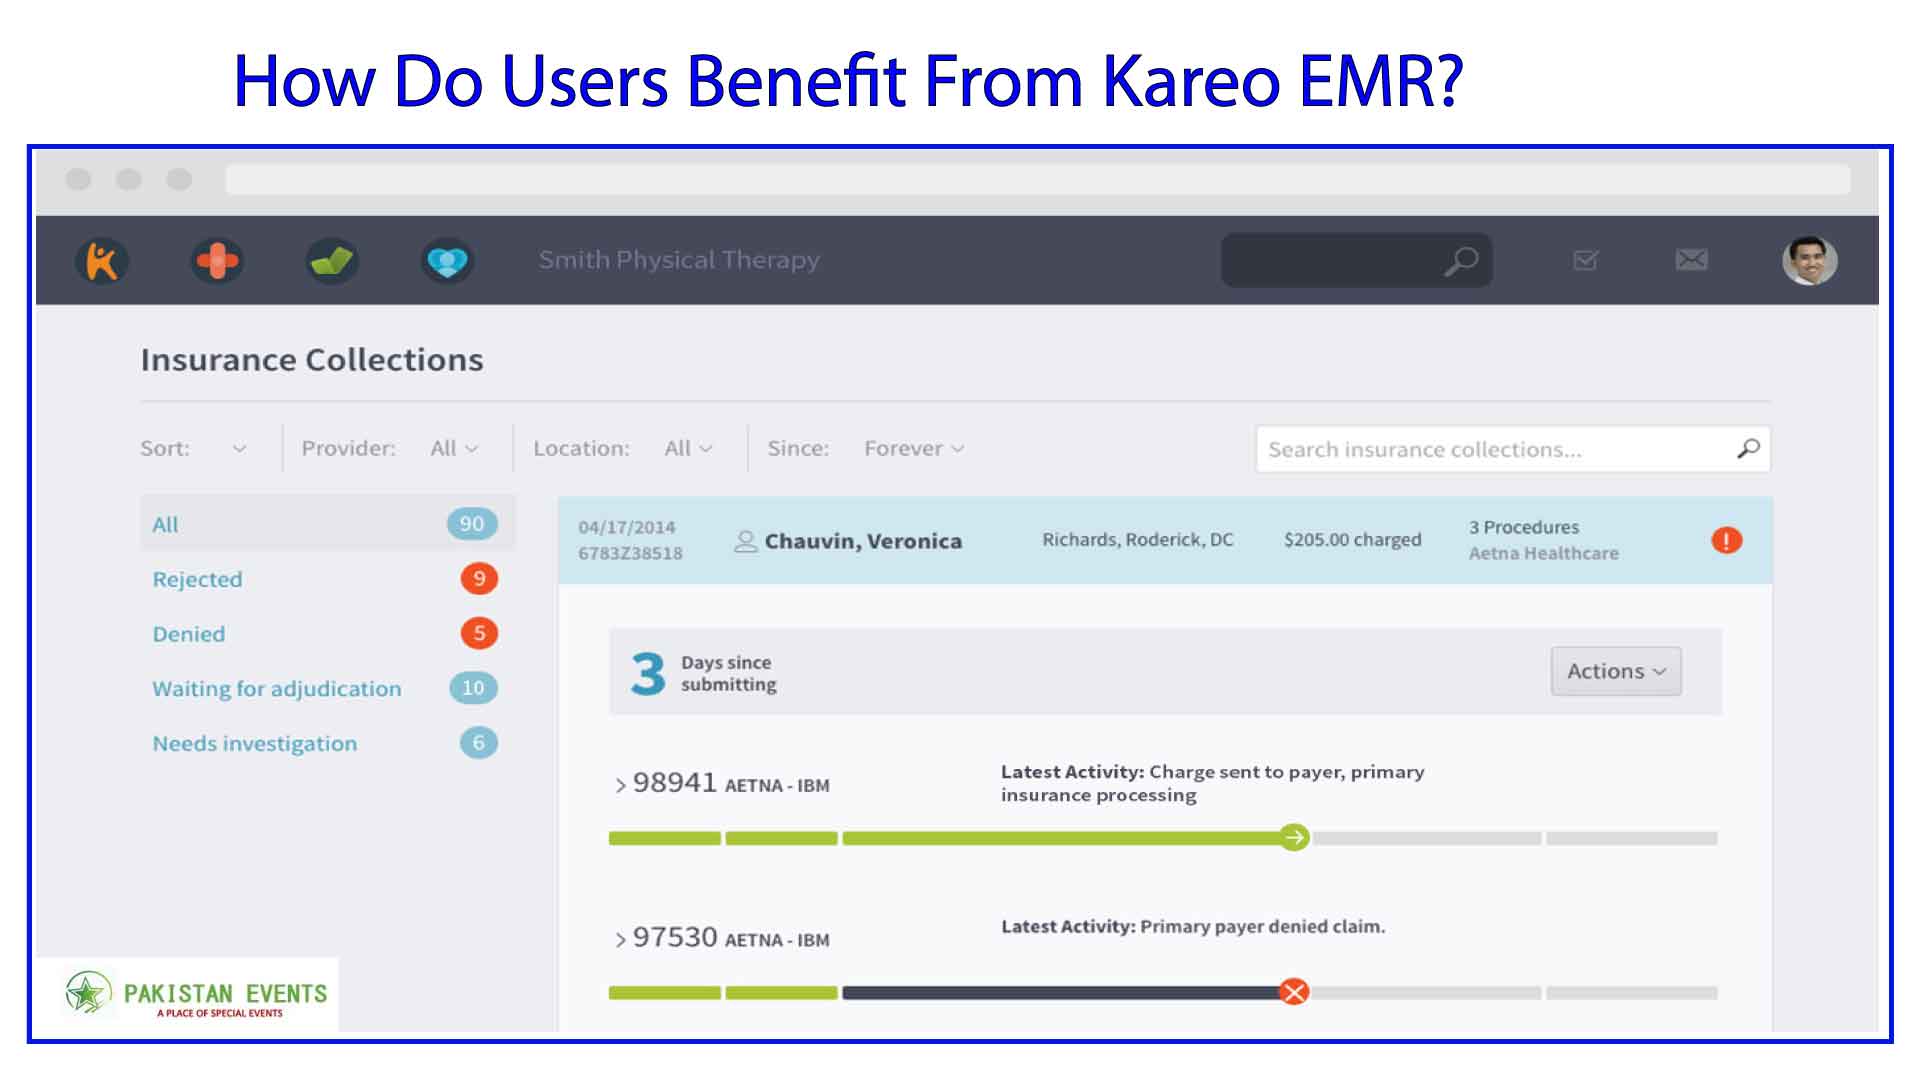The image size is (1920, 1080).
Task: Open claim for Chauvin, Veronica
Action: point(862,540)
